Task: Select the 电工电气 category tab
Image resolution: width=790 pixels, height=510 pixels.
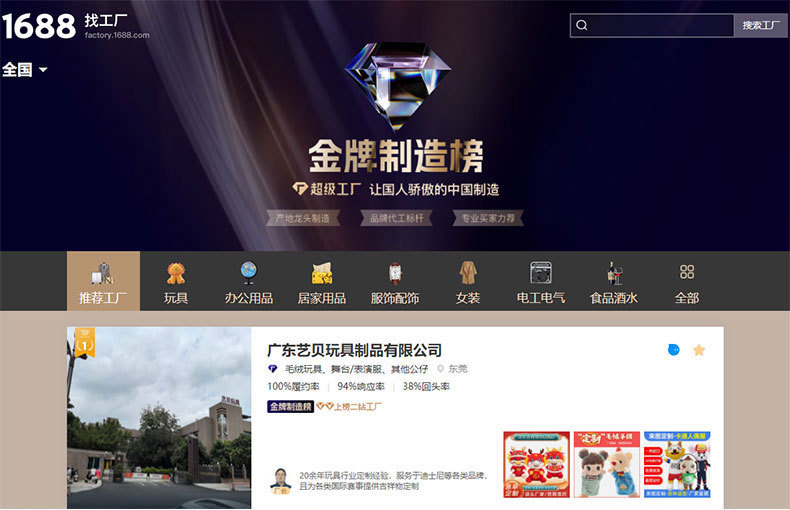Action: [541, 281]
